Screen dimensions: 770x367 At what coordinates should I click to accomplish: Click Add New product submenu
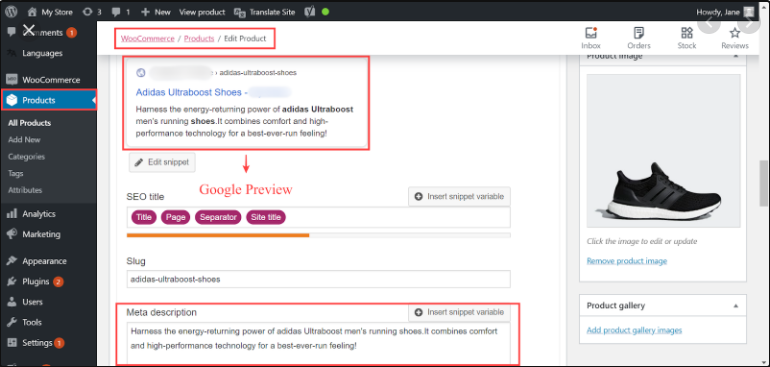pos(24,140)
